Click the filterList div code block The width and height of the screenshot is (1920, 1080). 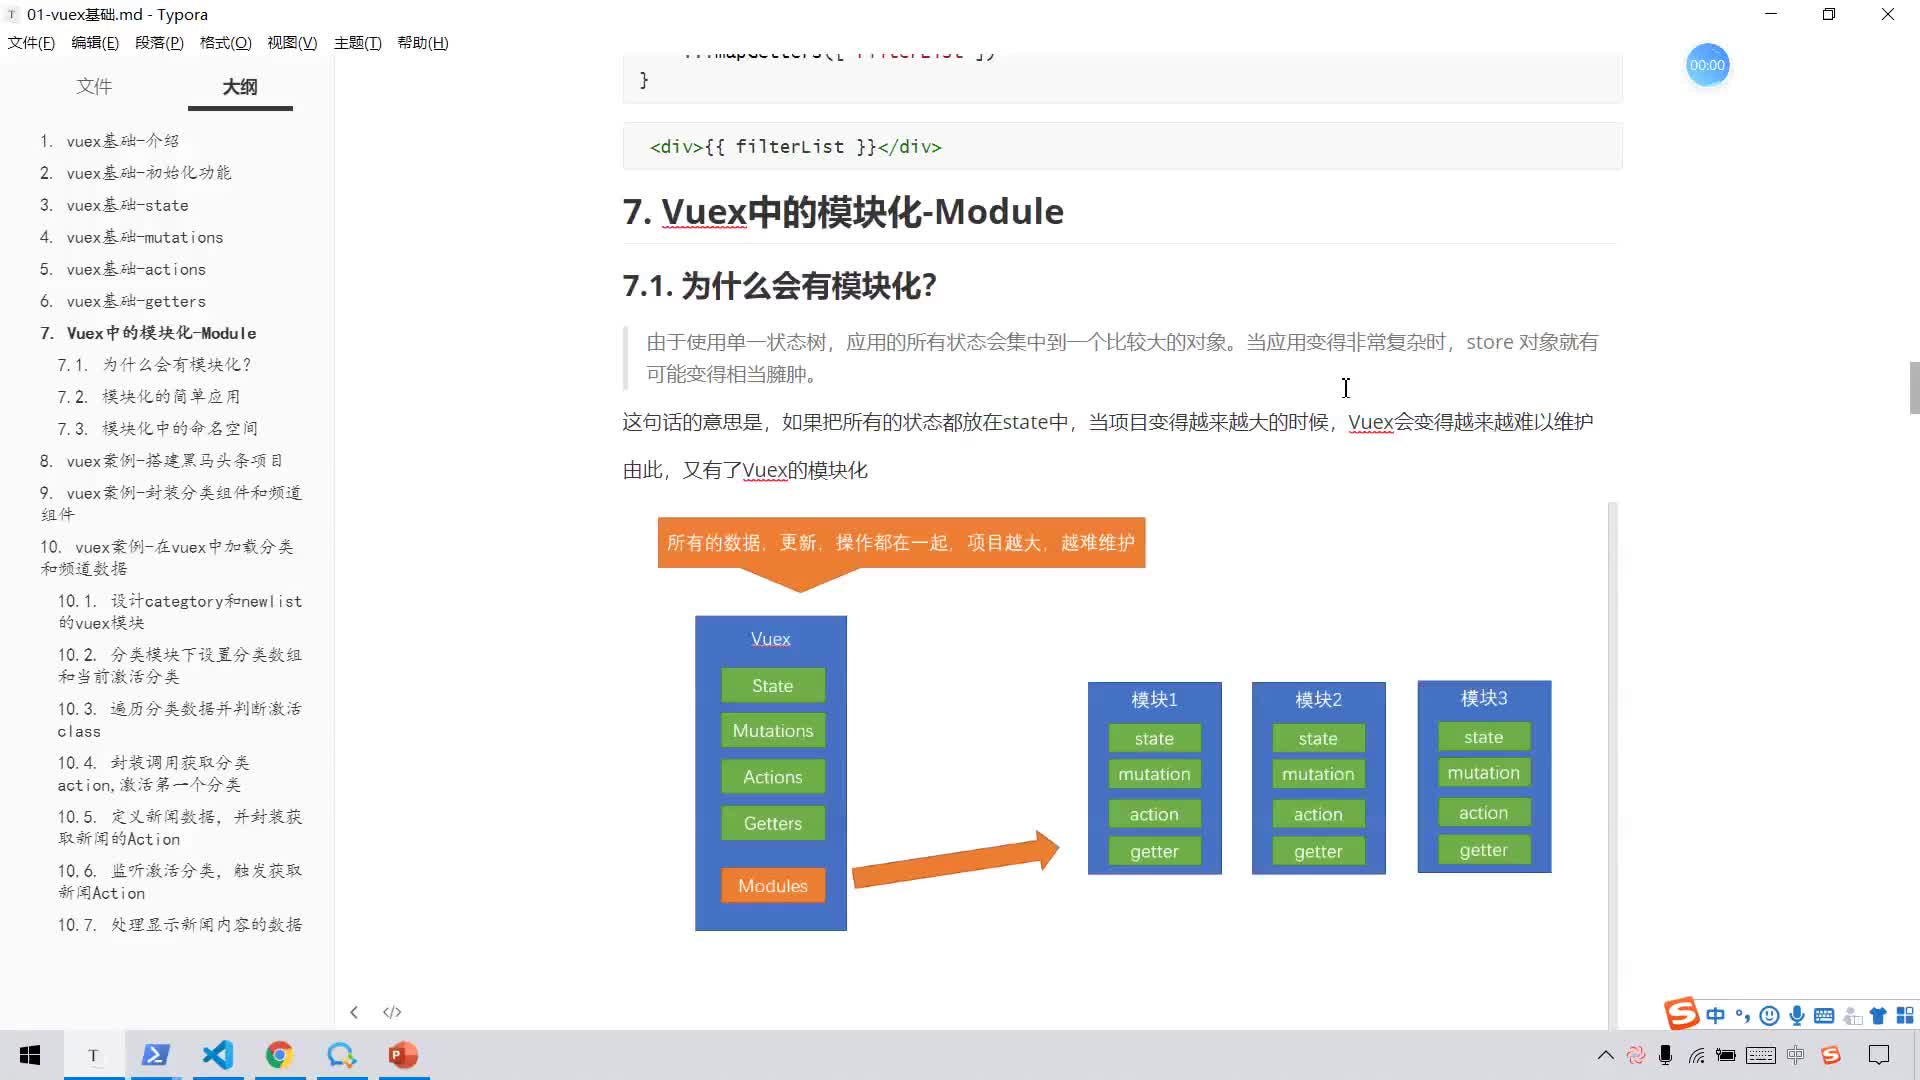point(1122,147)
